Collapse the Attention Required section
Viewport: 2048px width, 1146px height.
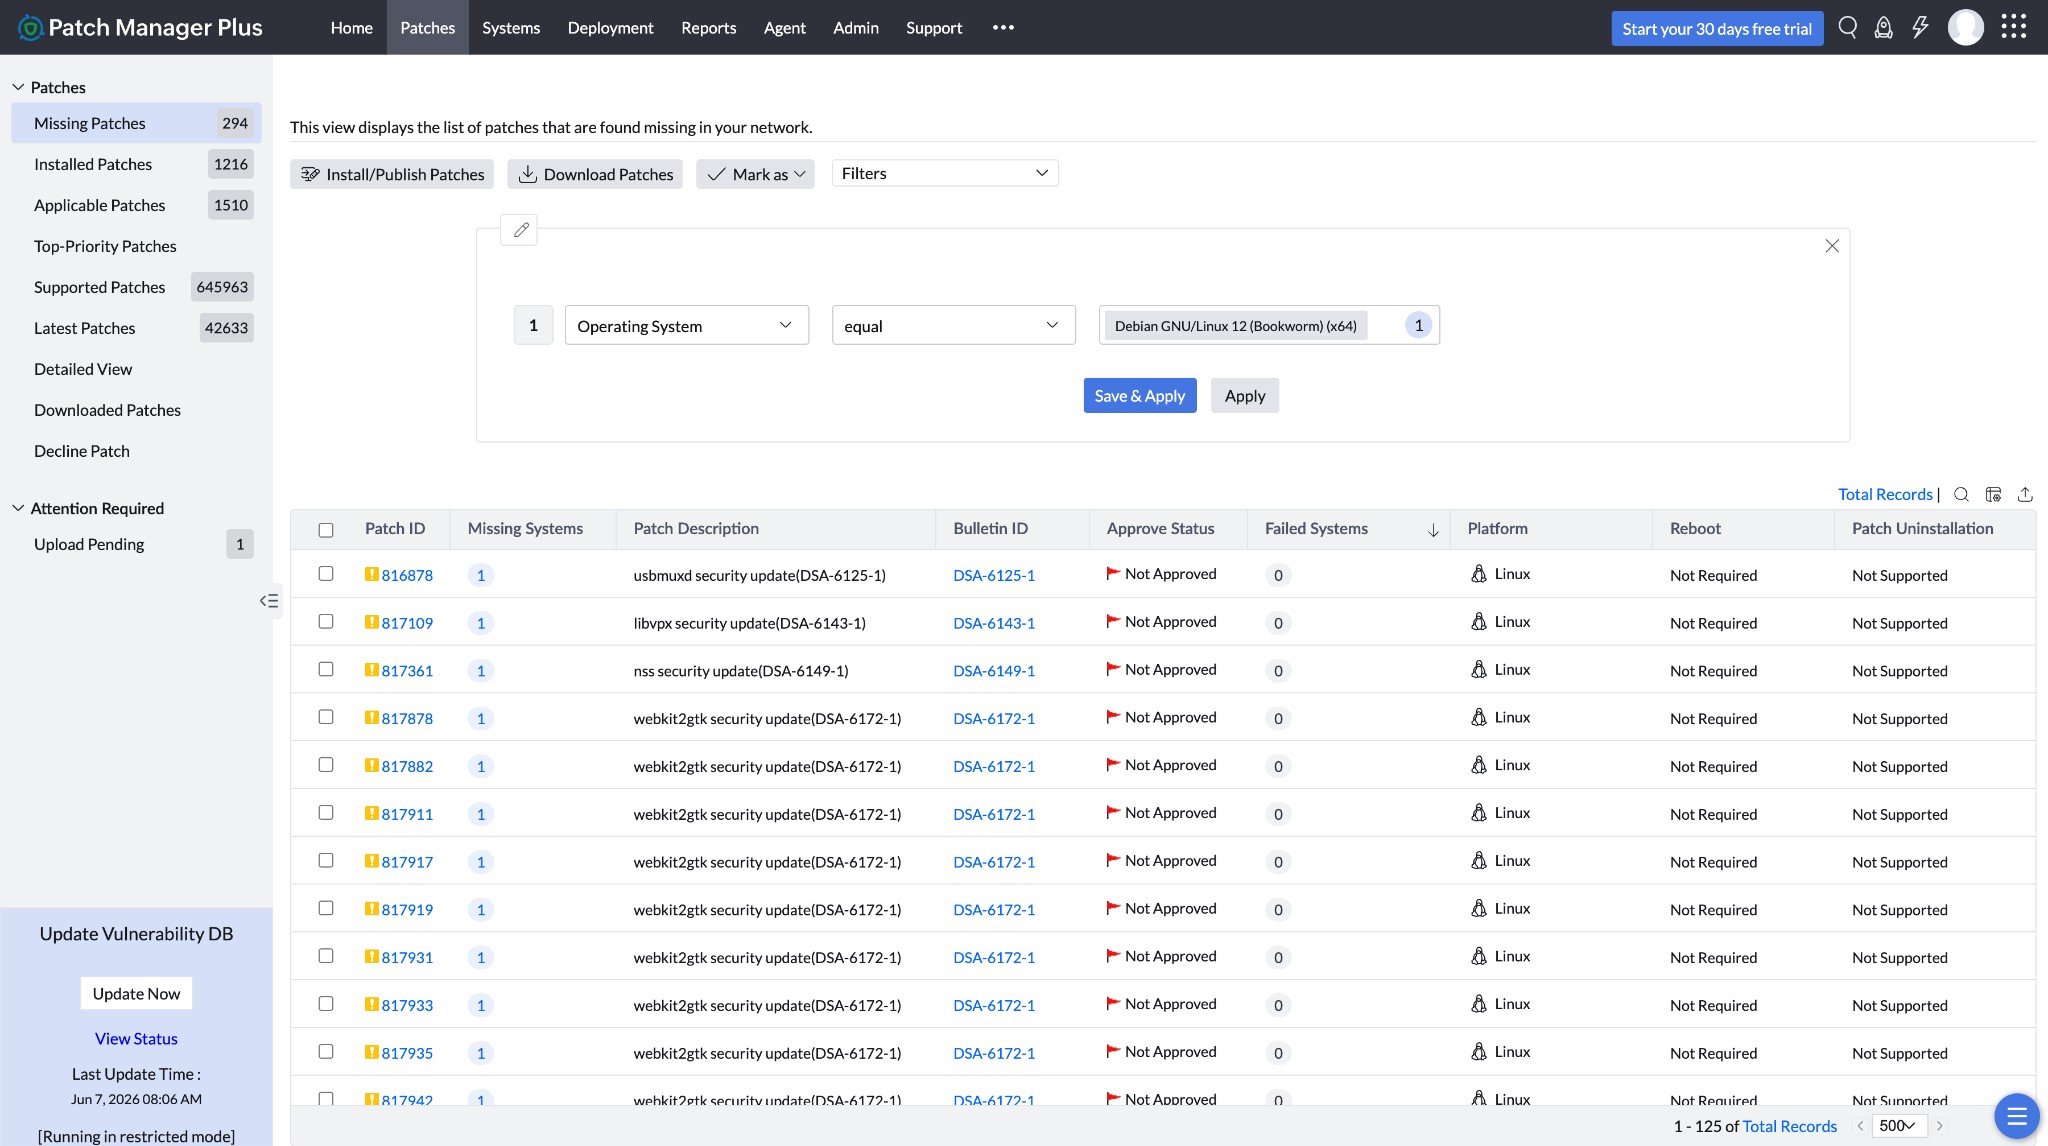tap(18, 508)
